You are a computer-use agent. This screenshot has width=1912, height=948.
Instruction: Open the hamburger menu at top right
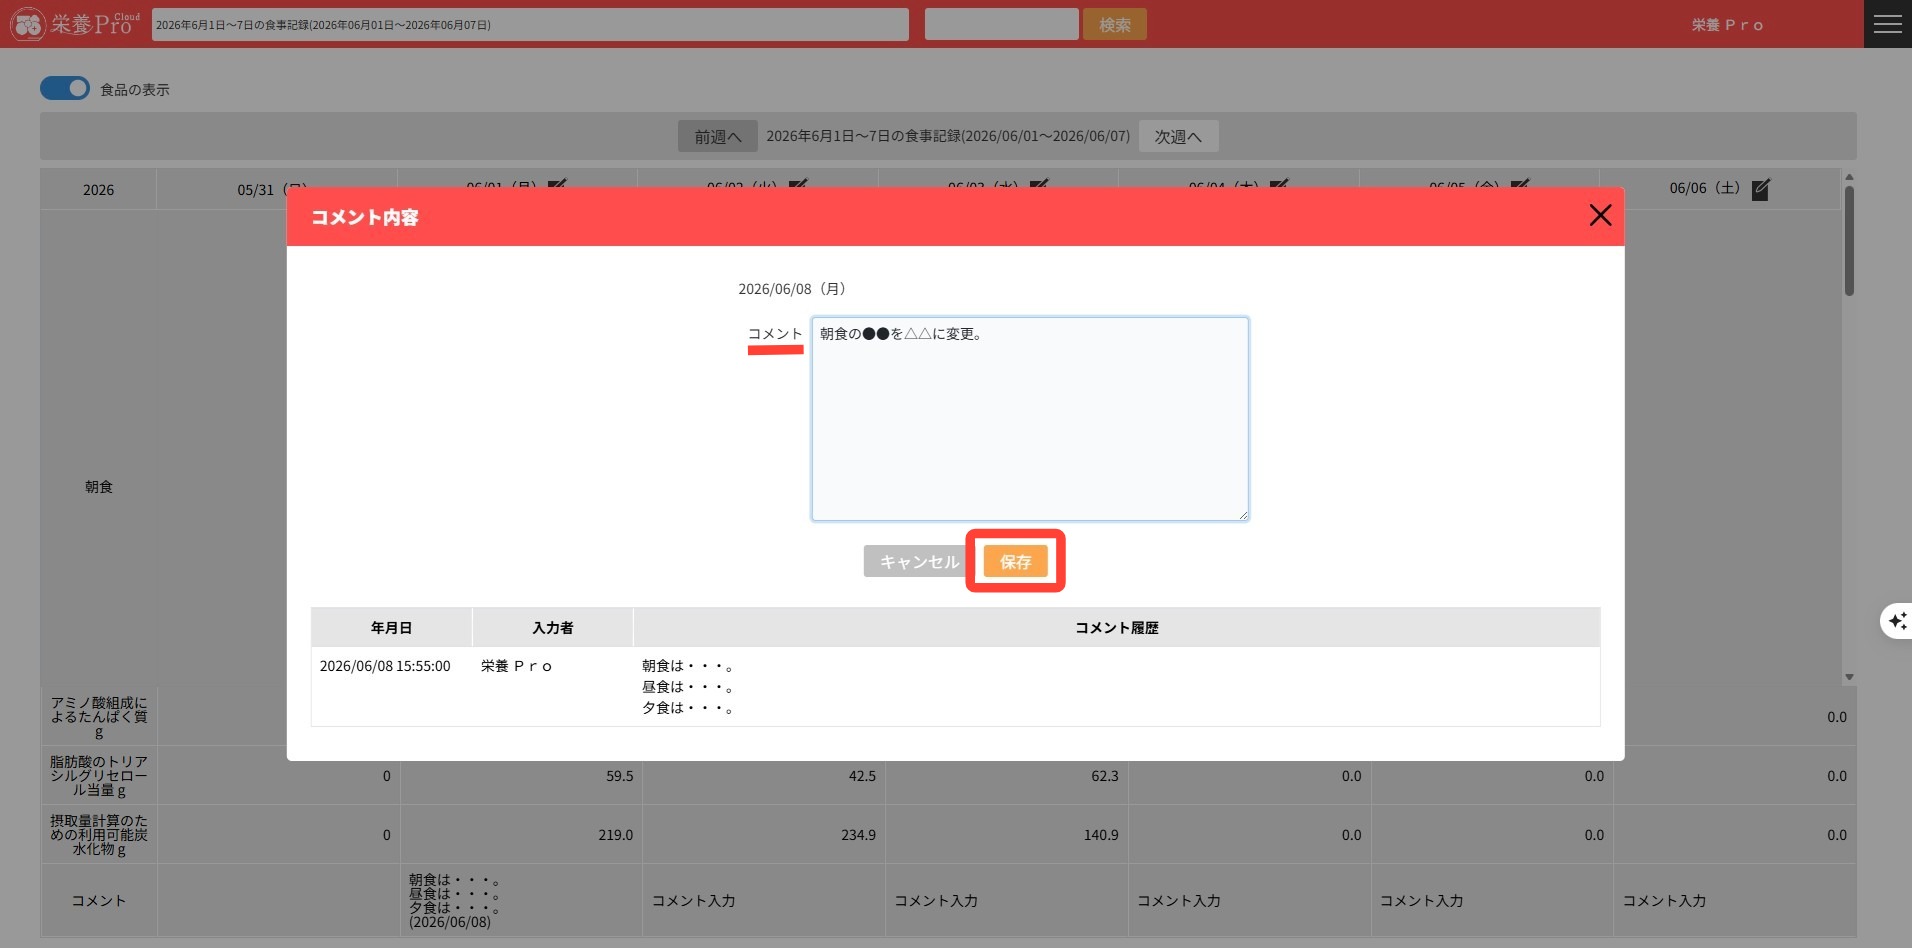point(1888,24)
